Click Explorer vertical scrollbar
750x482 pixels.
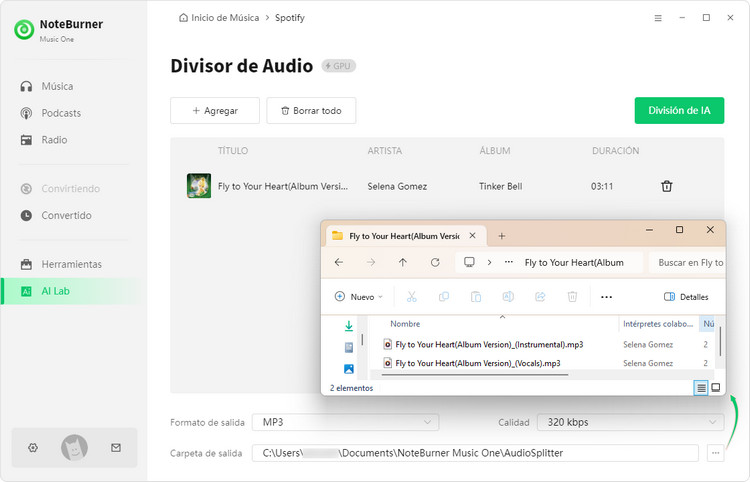[720, 340]
